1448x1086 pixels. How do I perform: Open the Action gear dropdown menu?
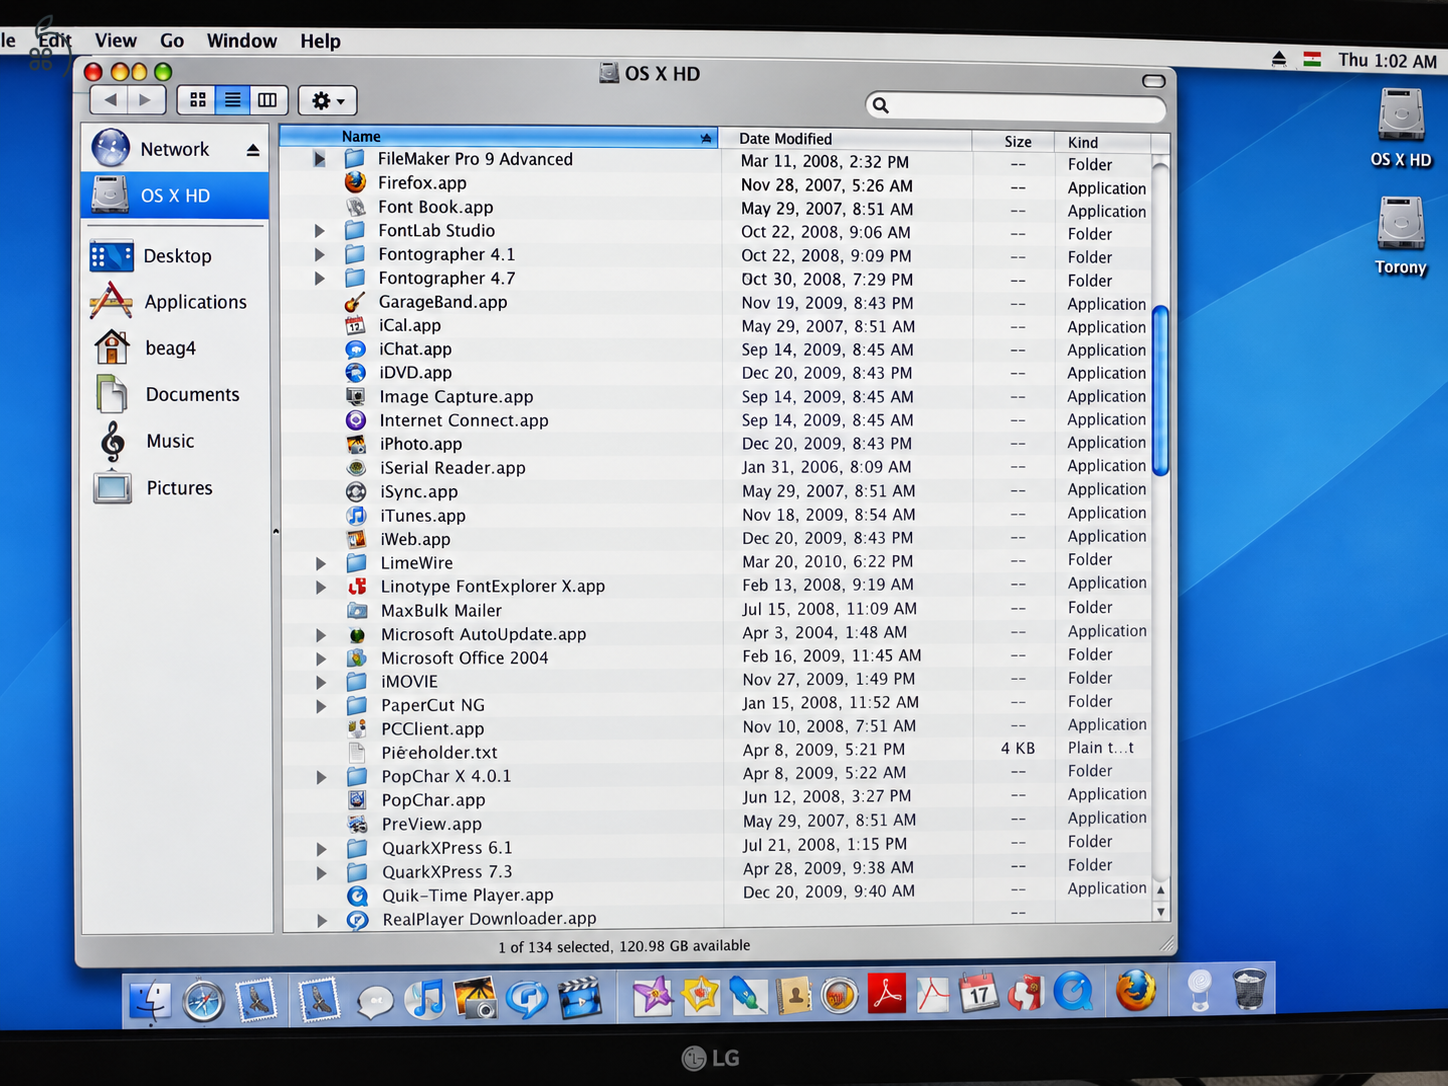click(x=327, y=100)
